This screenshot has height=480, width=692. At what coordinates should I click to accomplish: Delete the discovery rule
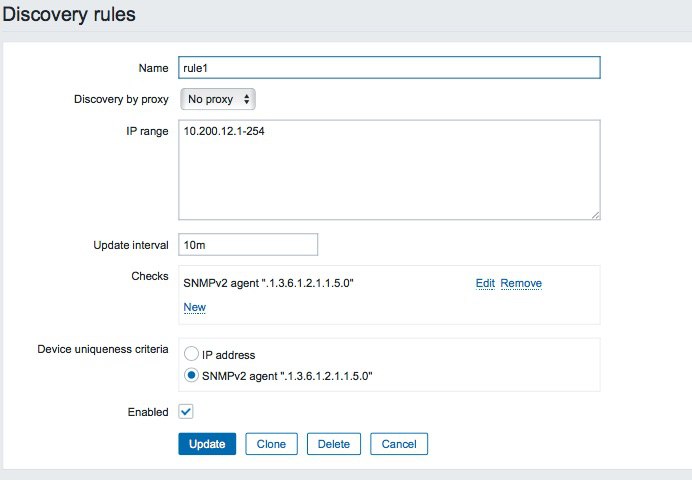pos(333,444)
